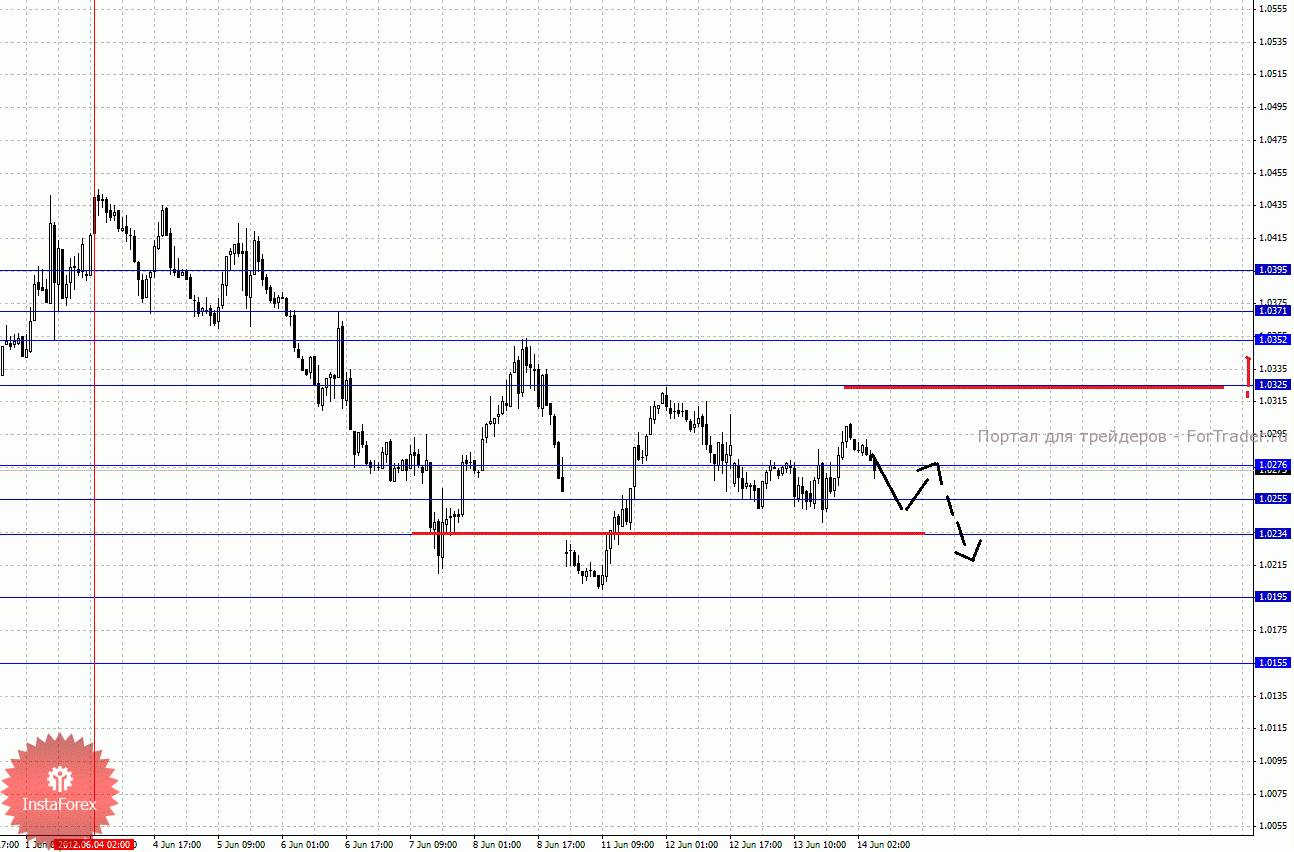Image resolution: width=1294 pixels, height=852 pixels.
Task: Click the 8 Jun 01:00 time label
Action: (x=497, y=845)
